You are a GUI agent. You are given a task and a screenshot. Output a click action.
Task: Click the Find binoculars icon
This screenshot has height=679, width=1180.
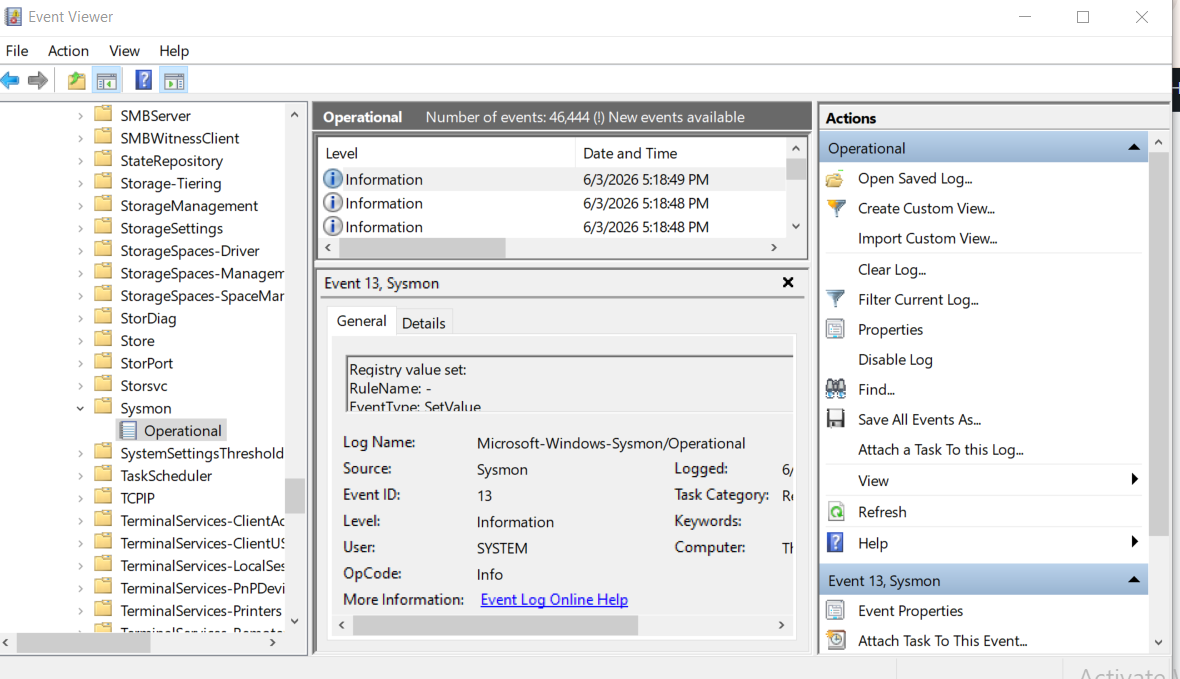(x=835, y=389)
